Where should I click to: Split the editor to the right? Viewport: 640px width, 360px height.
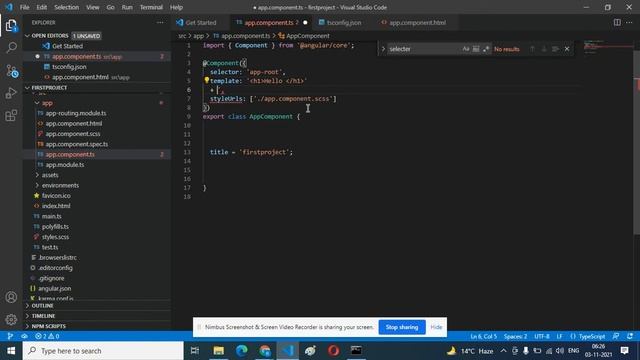[x=617, y=22]
